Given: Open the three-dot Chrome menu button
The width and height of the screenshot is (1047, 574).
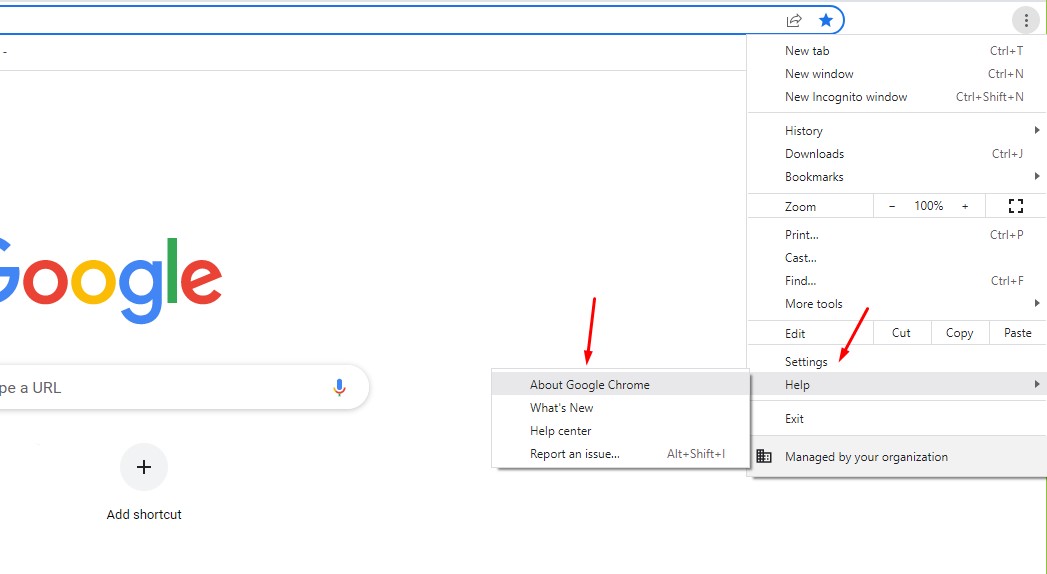Looking at the screenshot, I should pos(1026,21).
